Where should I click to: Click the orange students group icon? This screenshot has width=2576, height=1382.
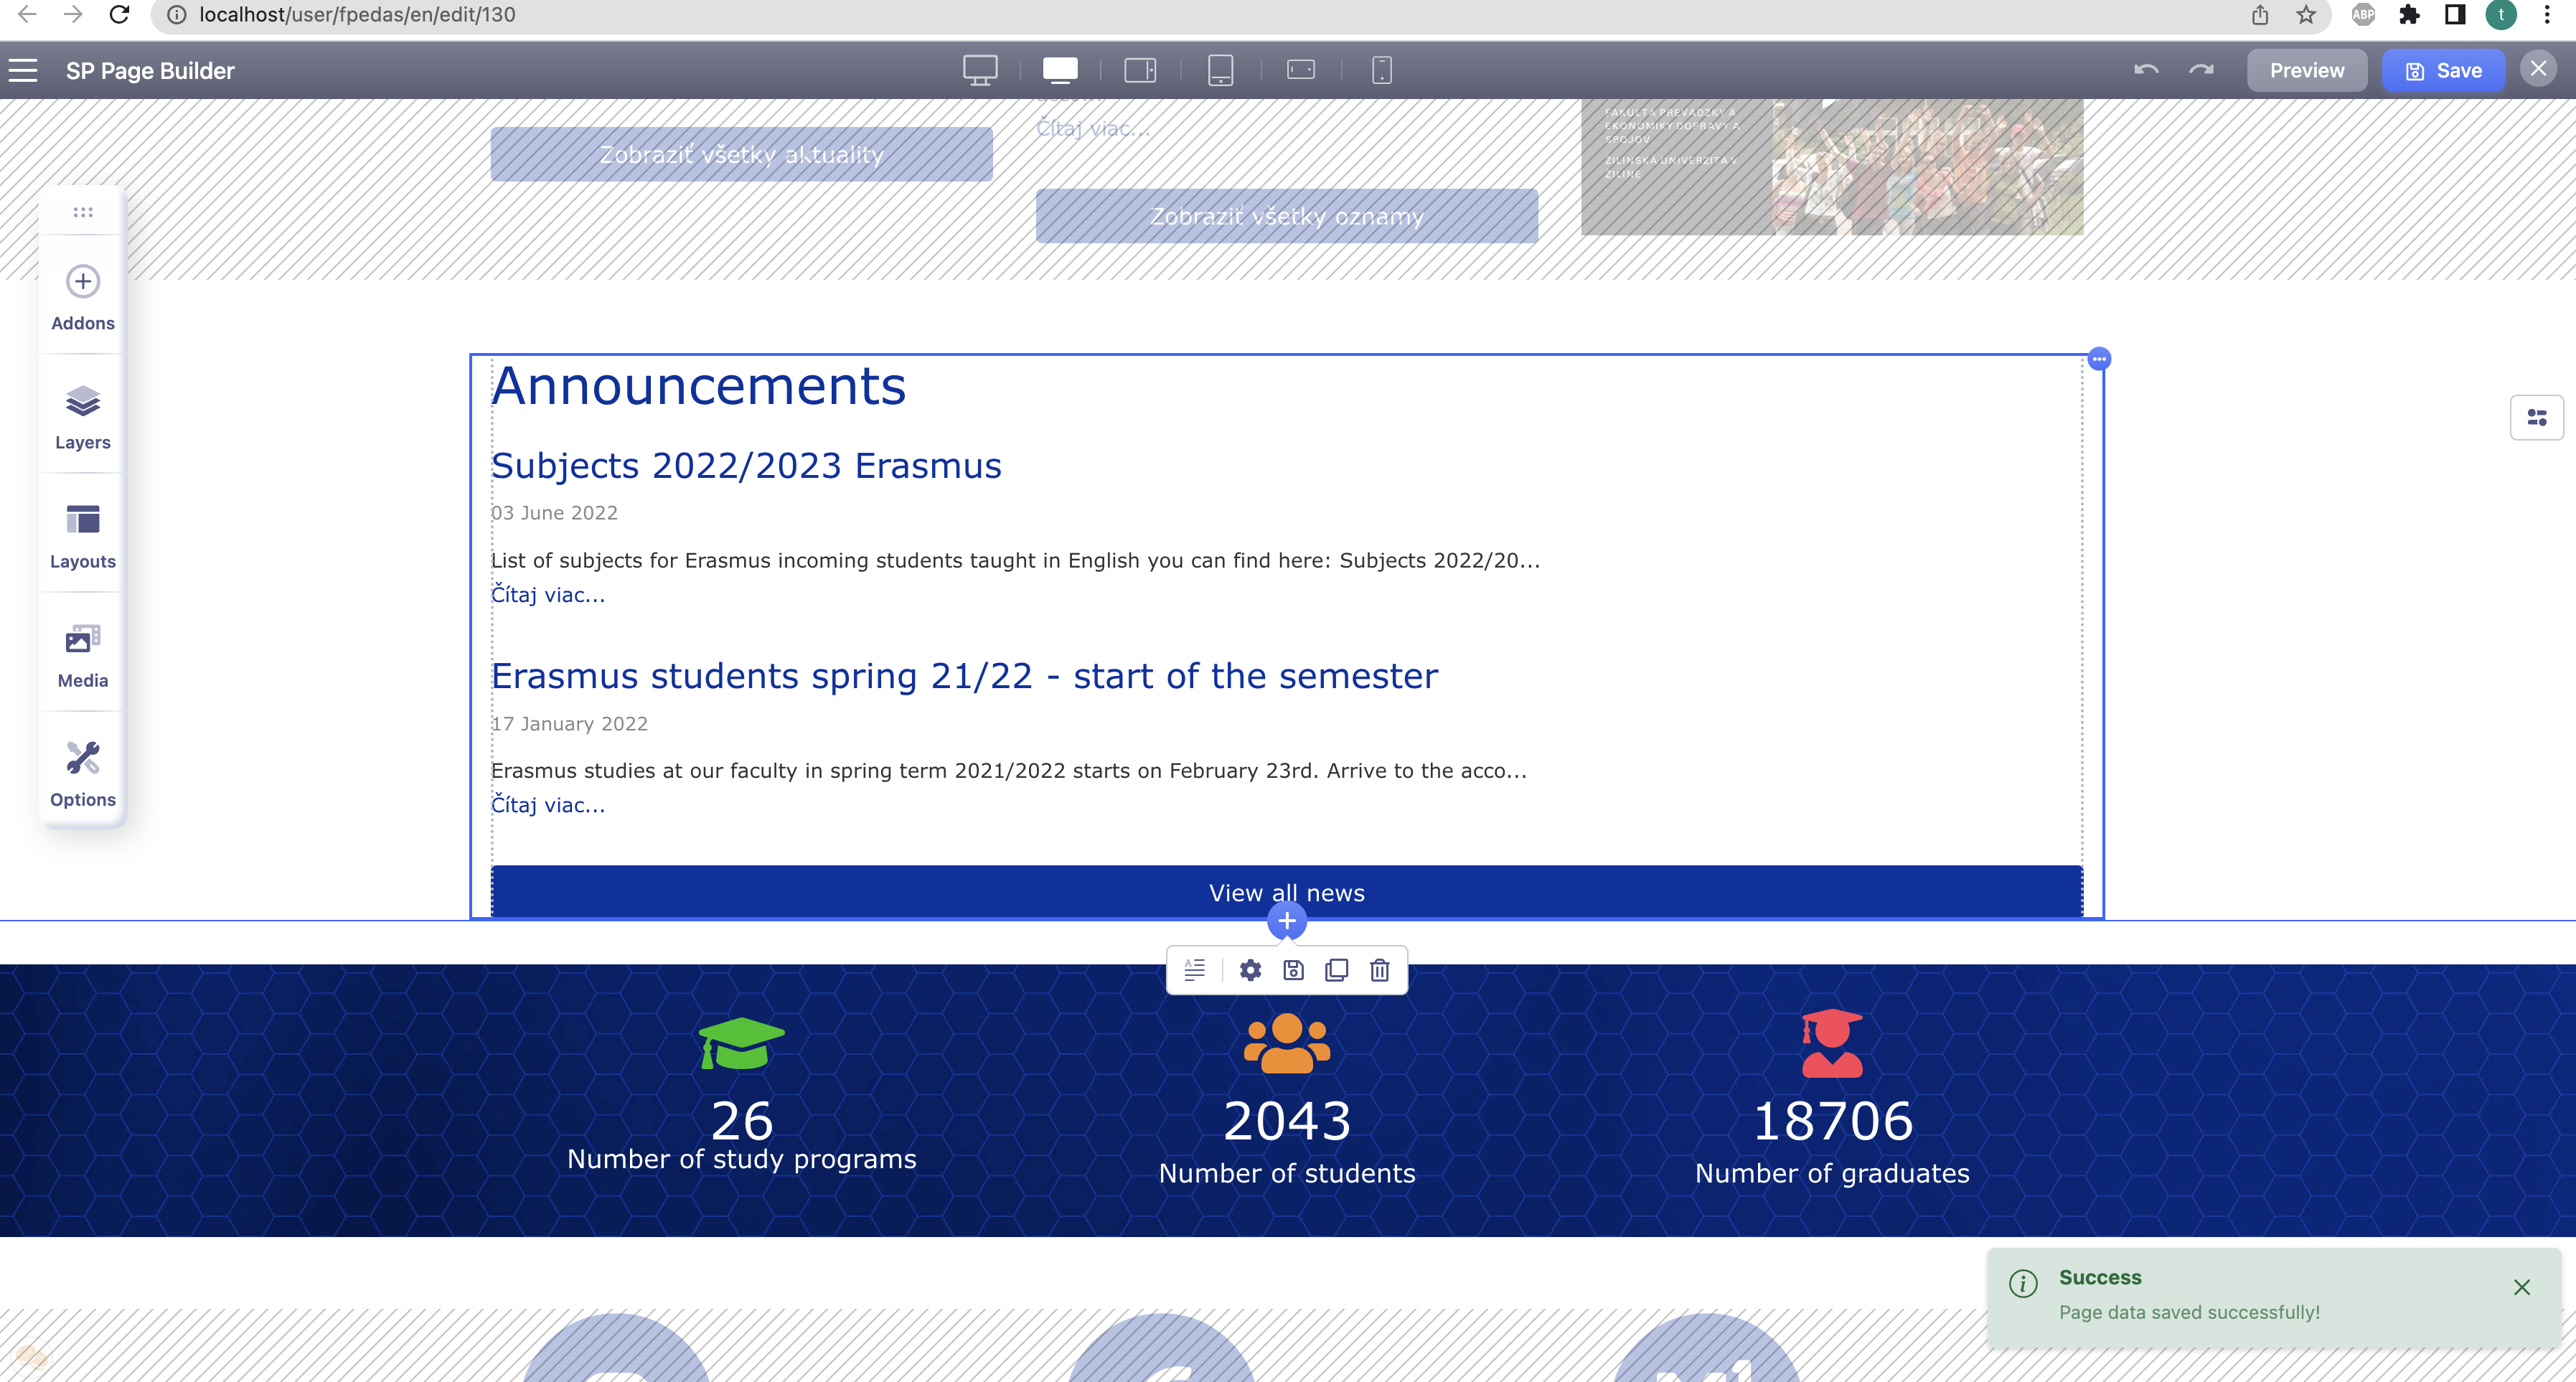point(1287,1043)
